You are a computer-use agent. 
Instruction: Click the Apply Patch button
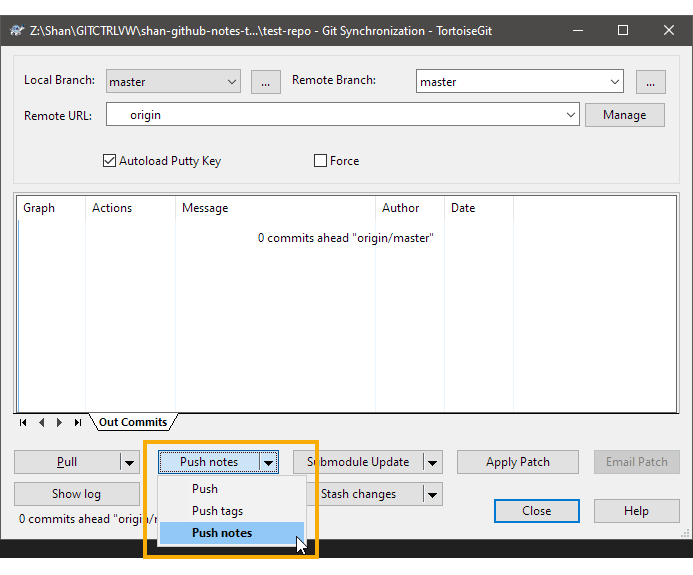pos(518,462)
